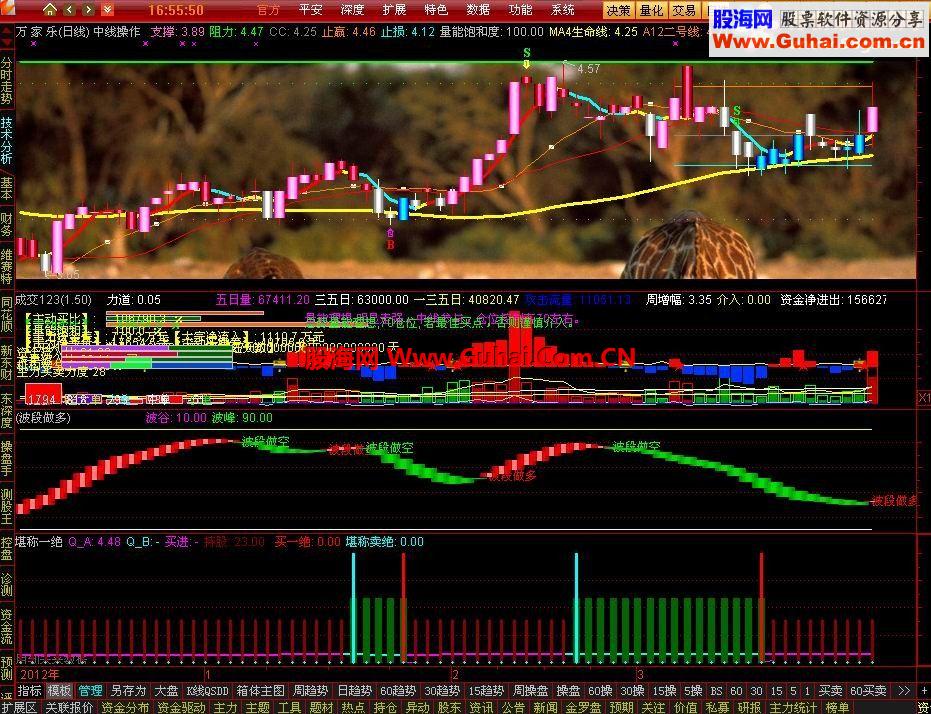Switch to the 周趋势 tab

click(311, 691)
